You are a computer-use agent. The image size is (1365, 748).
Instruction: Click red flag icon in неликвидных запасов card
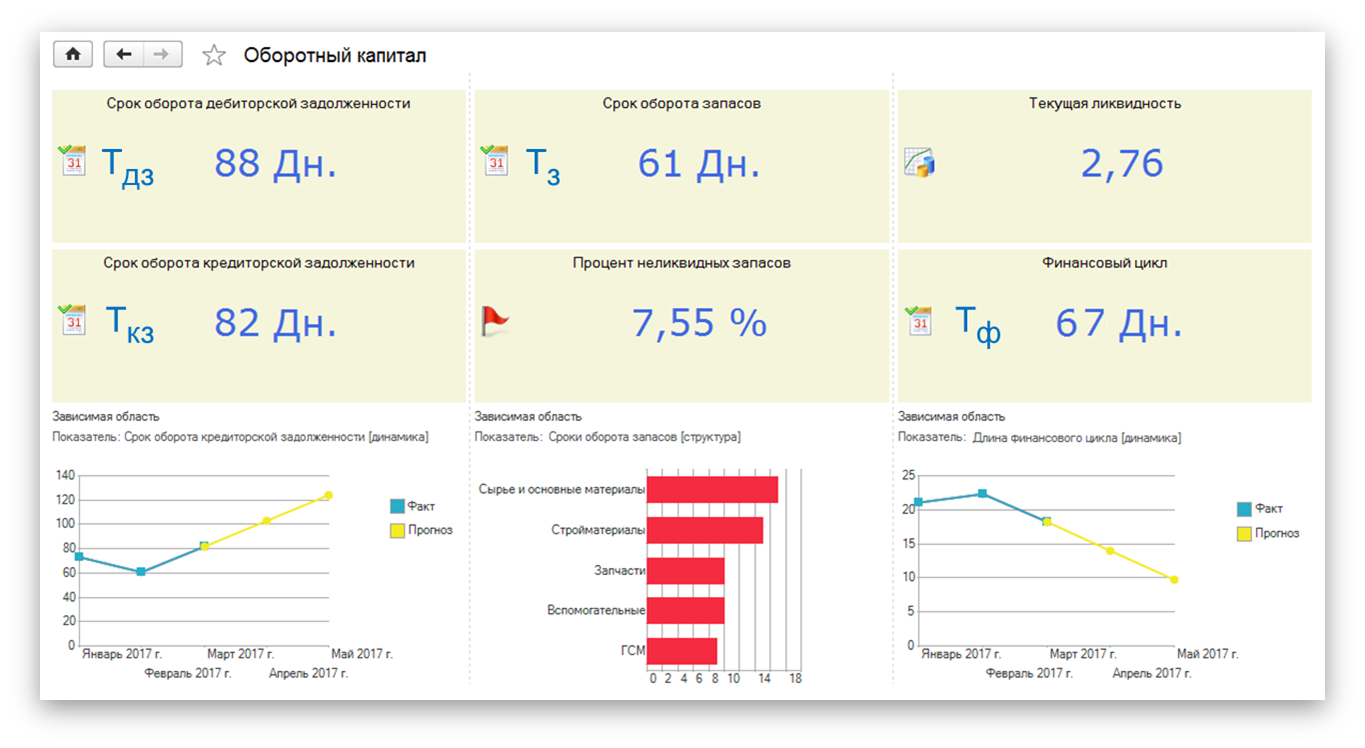coord(495,321)
